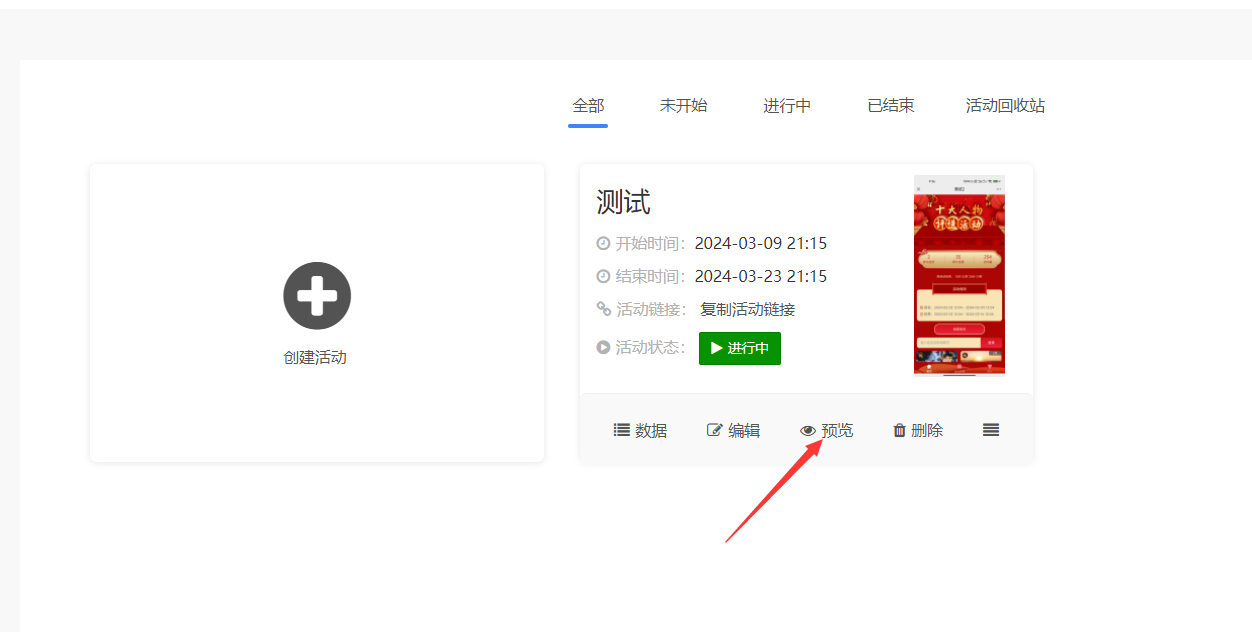Viewport: 1252px width, 632px height.
Task: Click the 数据 text label
Action: (x=651, y=430)
